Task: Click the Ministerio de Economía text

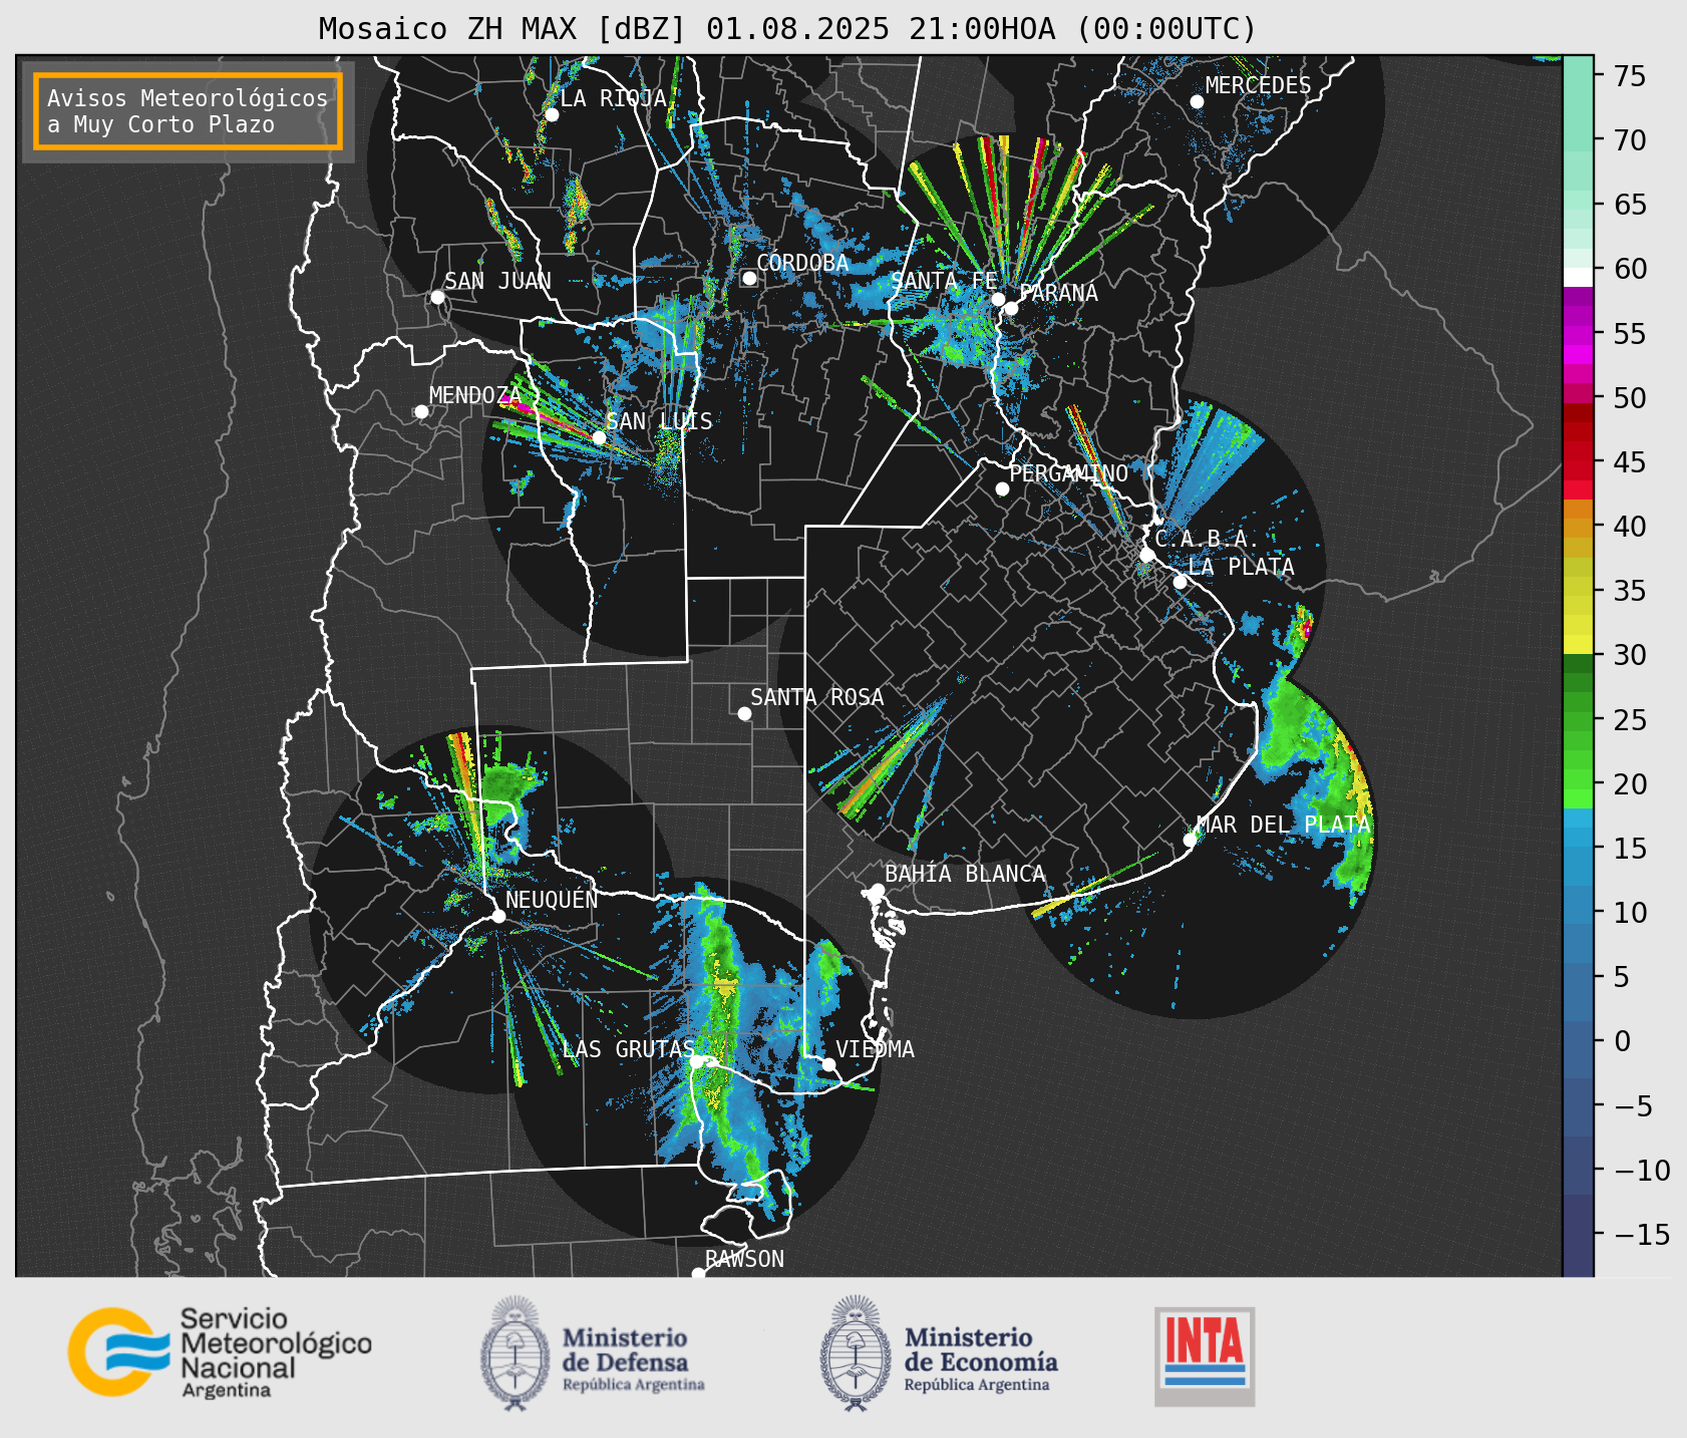Action: (981, 1361)
